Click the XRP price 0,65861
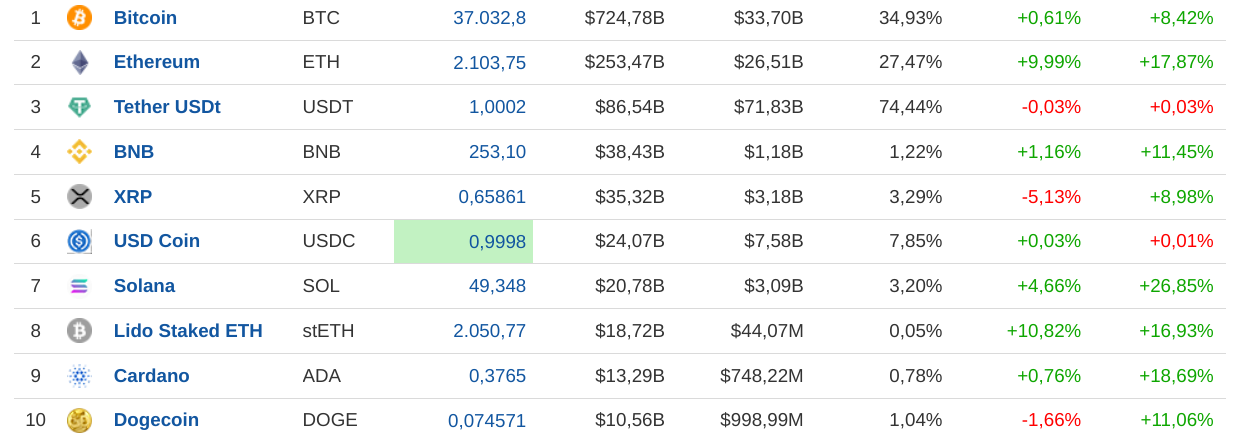 pos(492,197)
